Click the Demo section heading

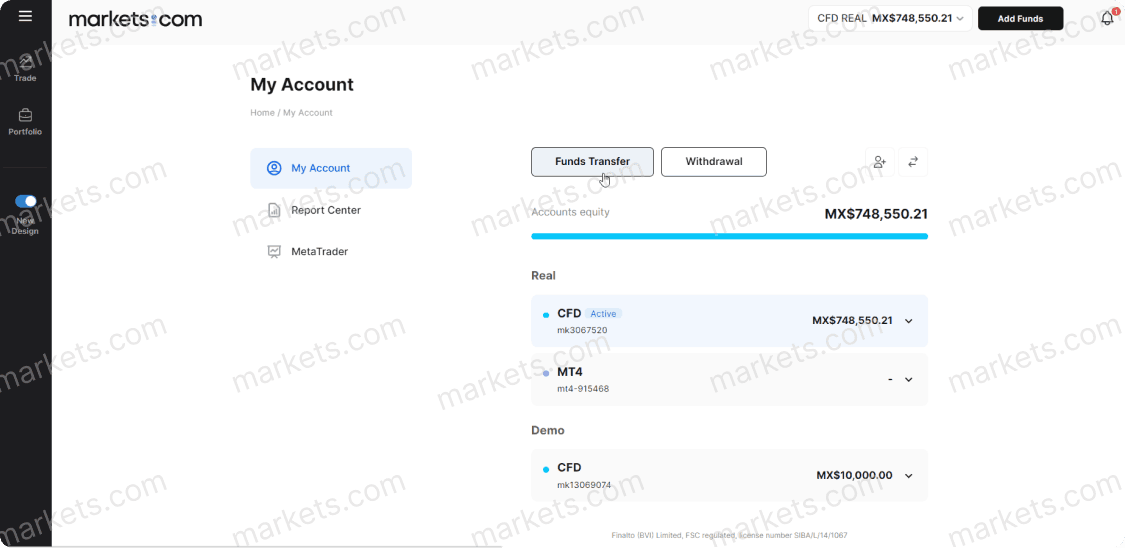click(x=547, y=430)
